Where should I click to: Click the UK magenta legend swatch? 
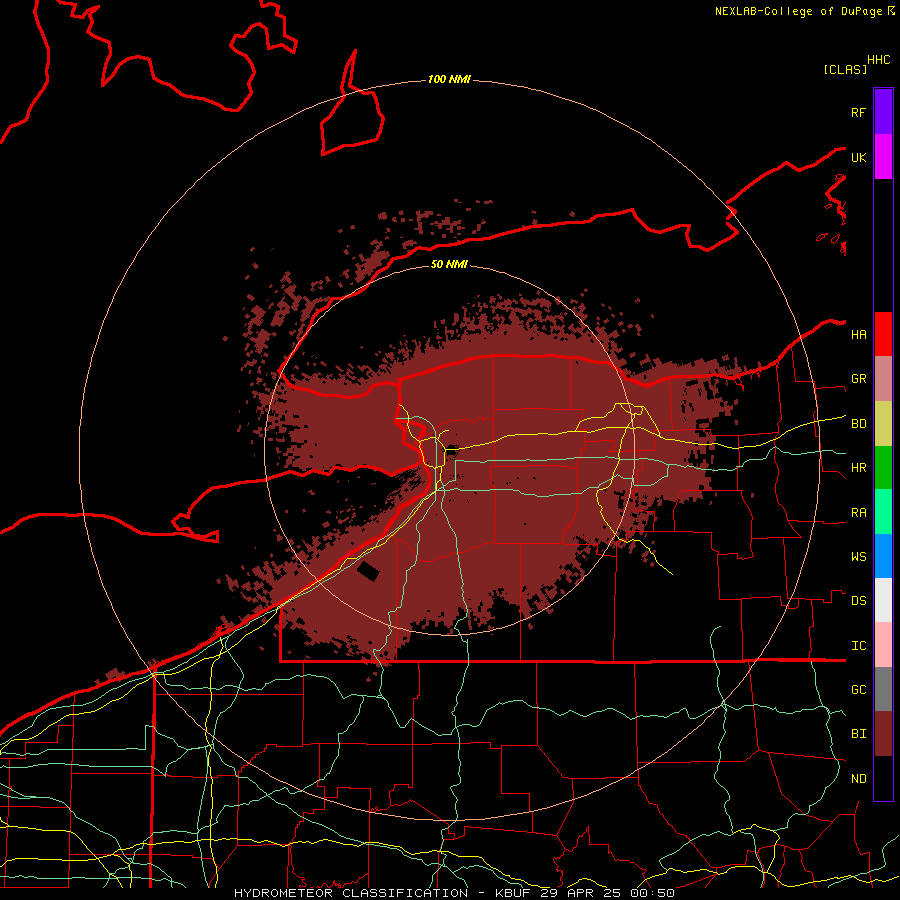coord(883,157)
